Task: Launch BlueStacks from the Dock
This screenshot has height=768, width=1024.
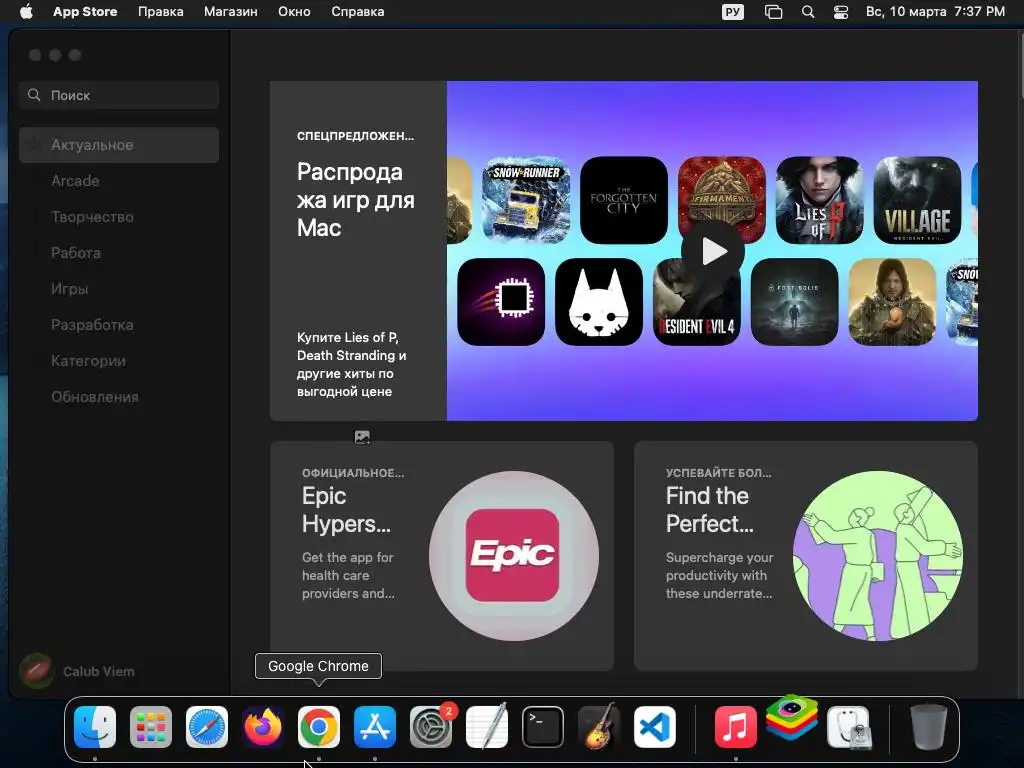Action: pos(792,718)
